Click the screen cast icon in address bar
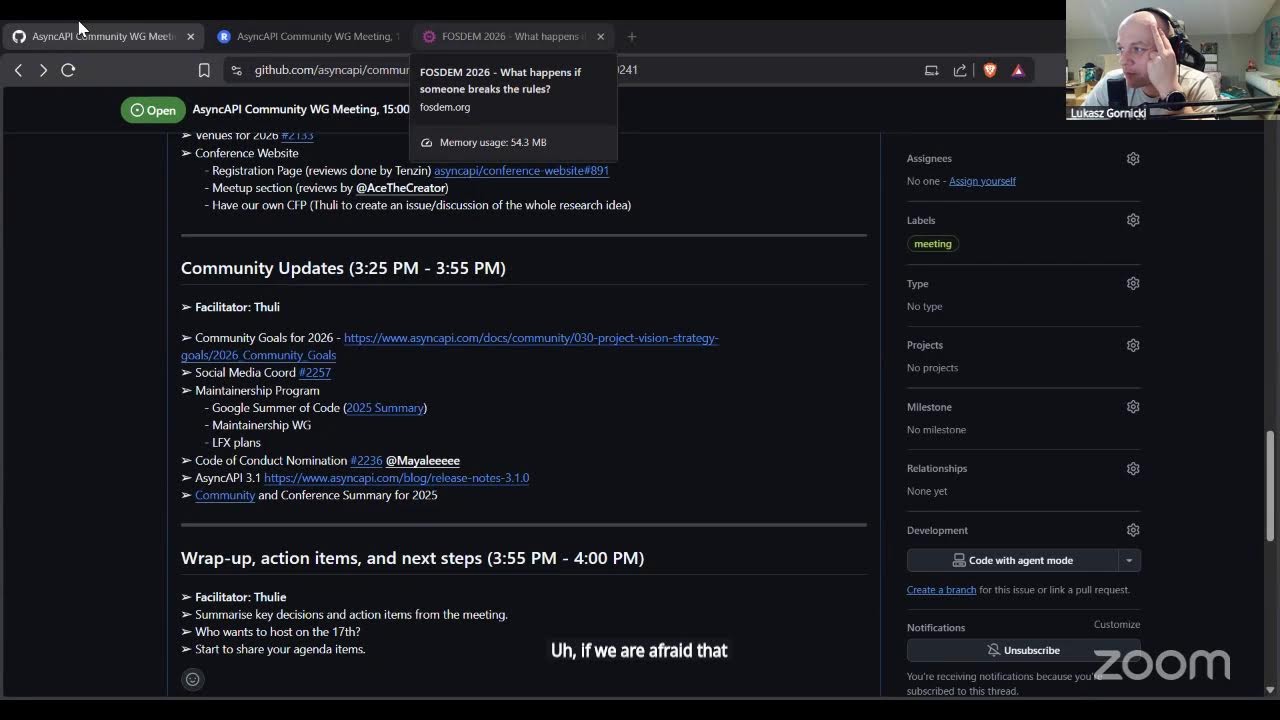This screenshot has width=1280, height=720. pos(931,70)
